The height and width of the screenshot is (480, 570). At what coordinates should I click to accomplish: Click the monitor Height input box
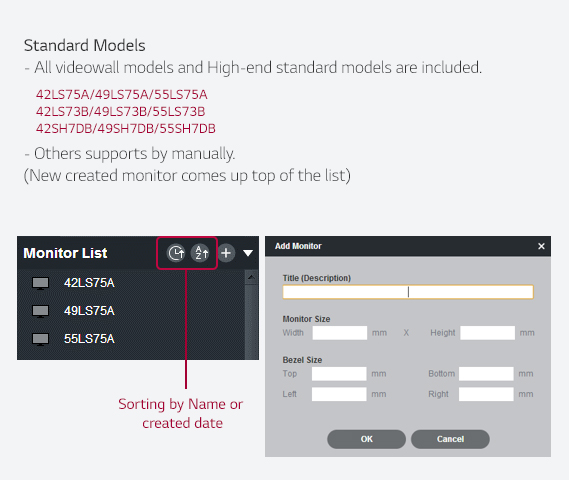(487, 333)
